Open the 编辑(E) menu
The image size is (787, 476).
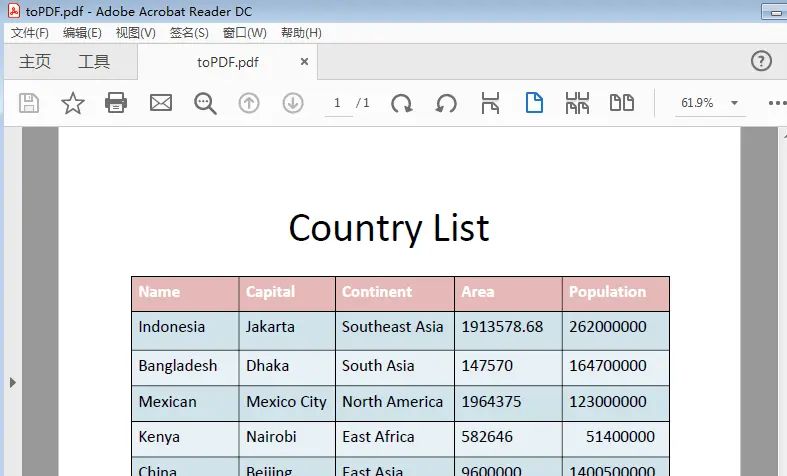point(82,33)
